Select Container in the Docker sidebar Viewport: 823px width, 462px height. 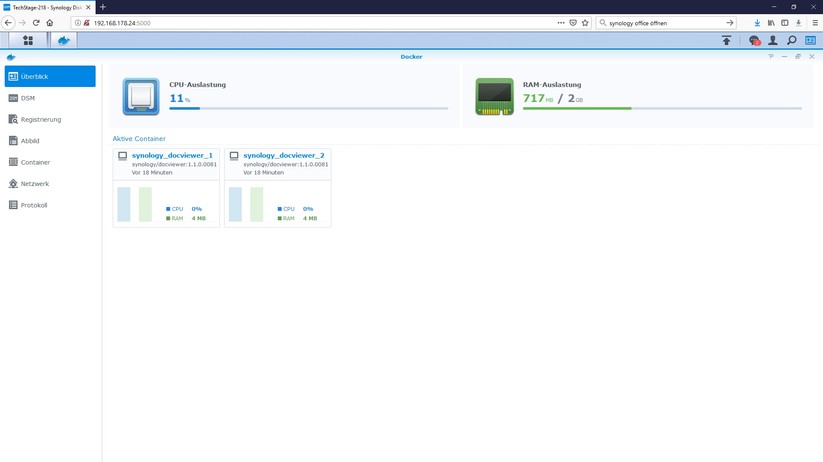coord(35,162)
